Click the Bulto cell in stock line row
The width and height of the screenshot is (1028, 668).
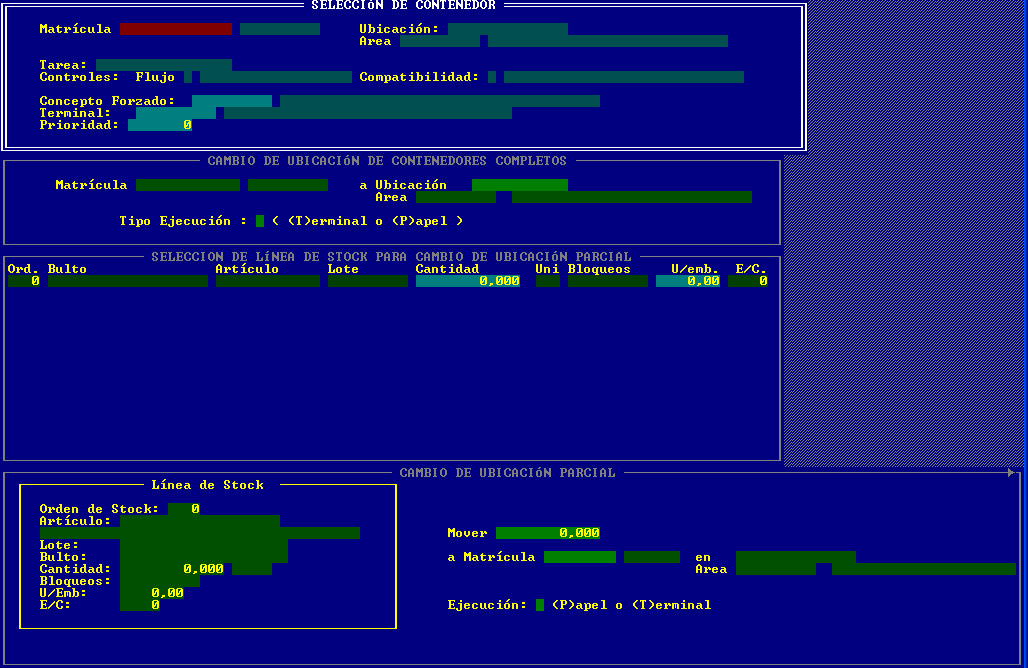[127, 281]
